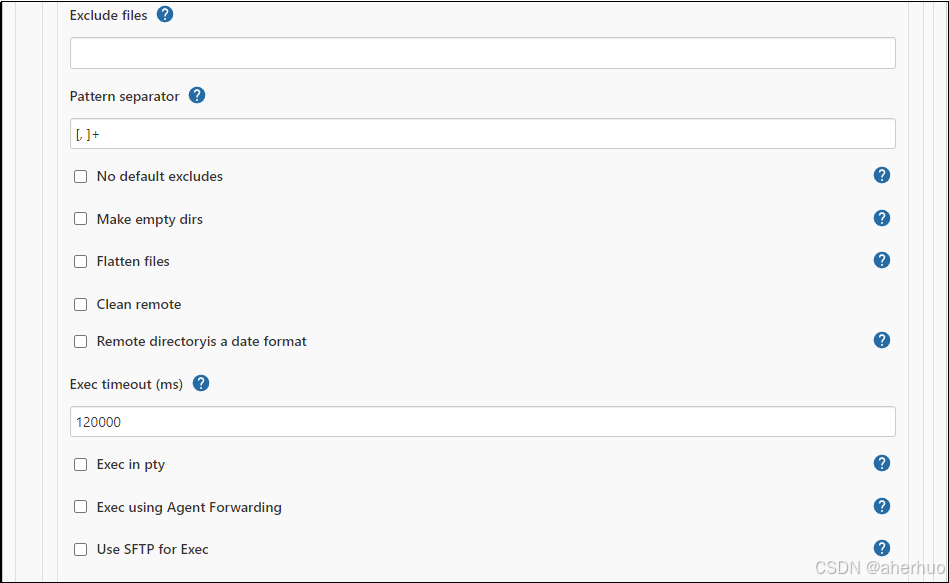
Task: Click the Use SFTP for Exec label
Action: coord(153,550)
